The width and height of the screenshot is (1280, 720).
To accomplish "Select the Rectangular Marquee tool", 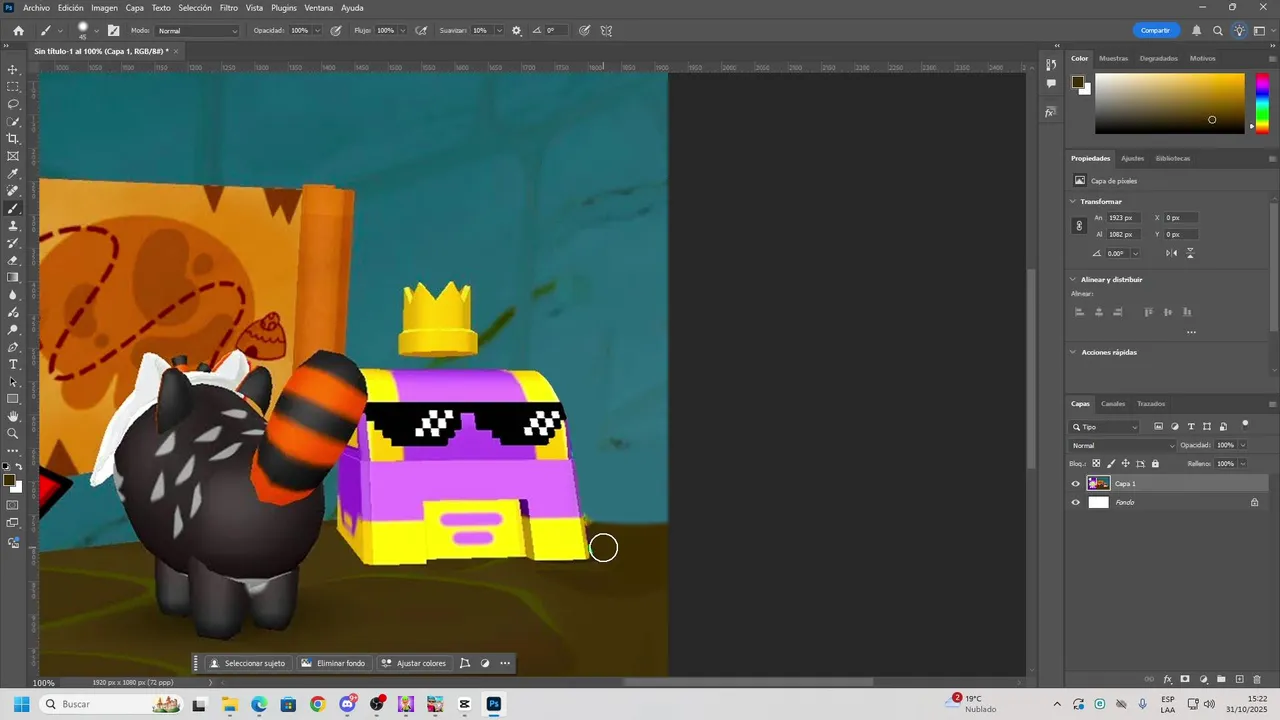I will 13,87.
